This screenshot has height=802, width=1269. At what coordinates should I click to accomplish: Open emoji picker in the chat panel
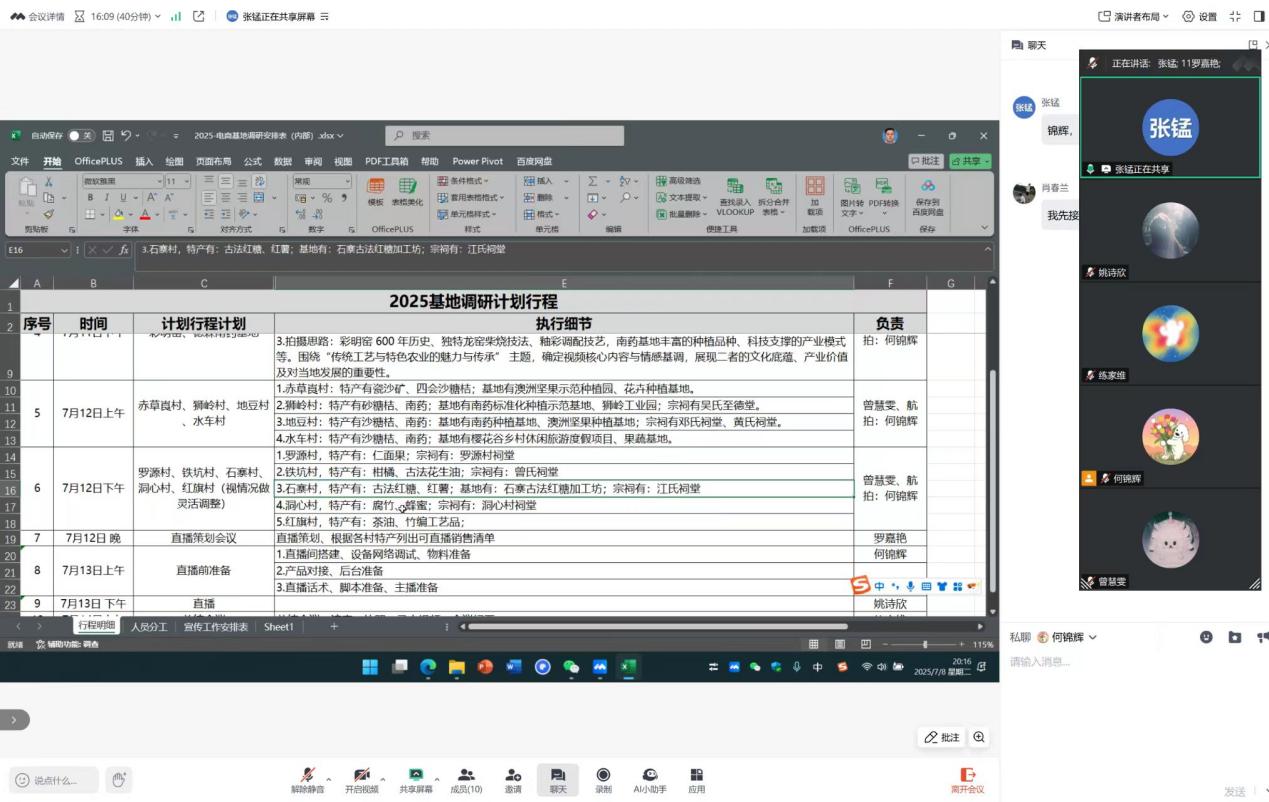pos(1206,637)
